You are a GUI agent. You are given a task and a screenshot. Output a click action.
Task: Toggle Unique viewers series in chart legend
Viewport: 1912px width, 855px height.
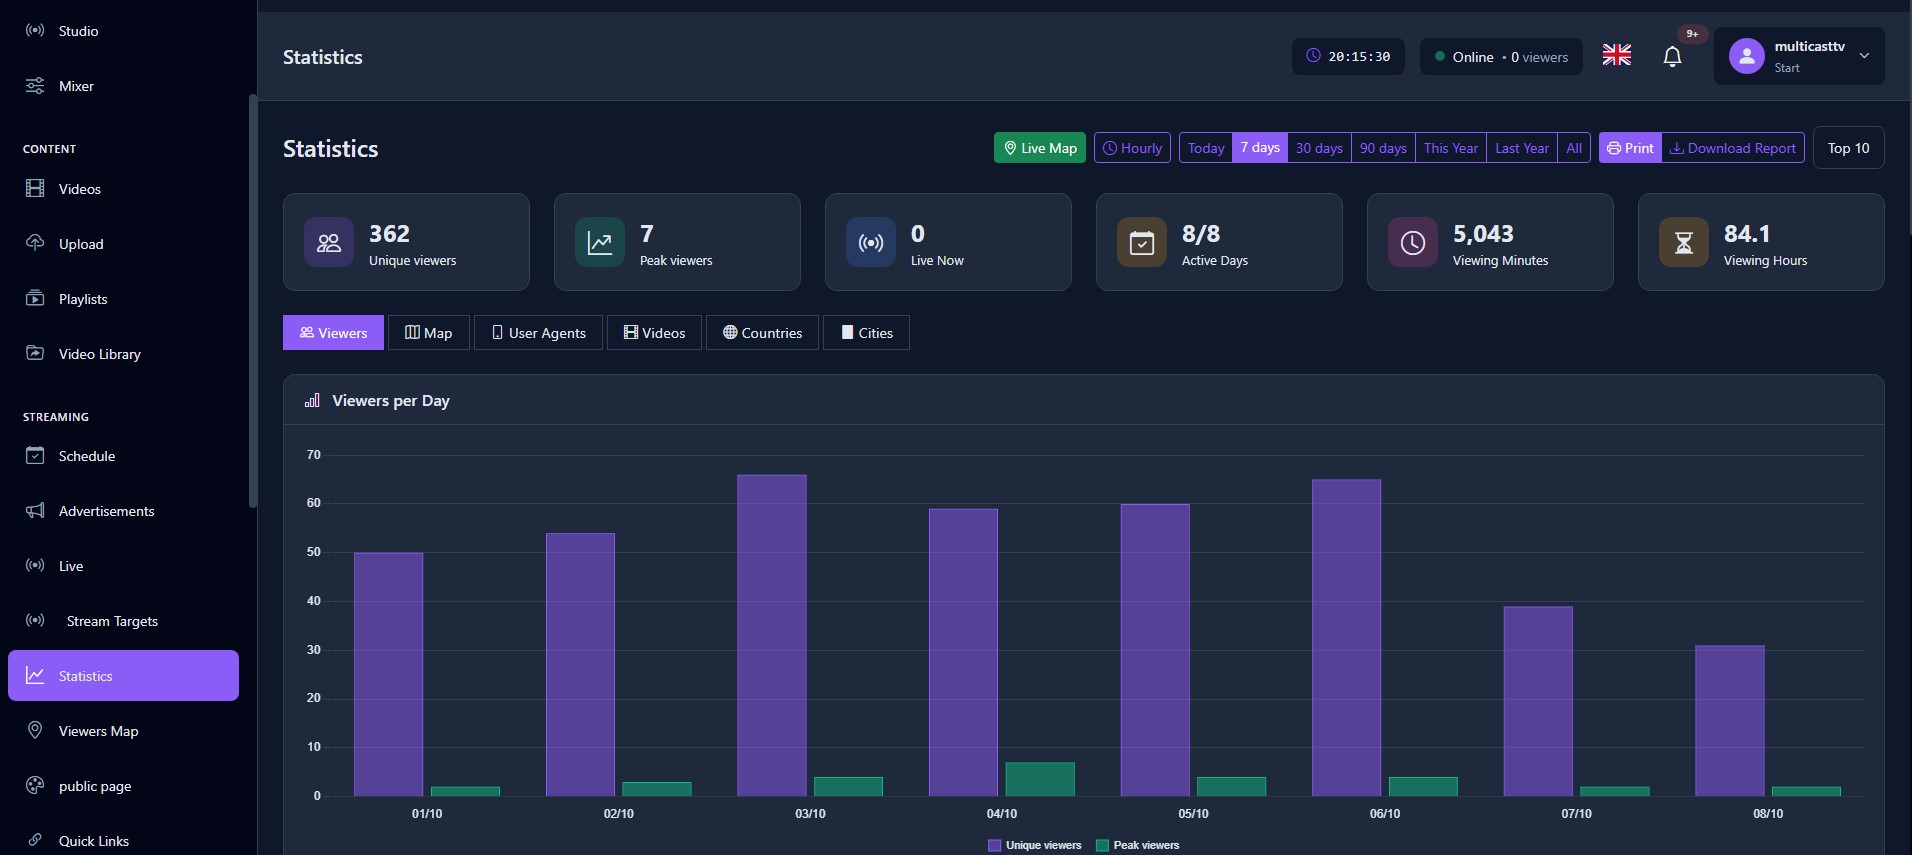[1035, 845]
